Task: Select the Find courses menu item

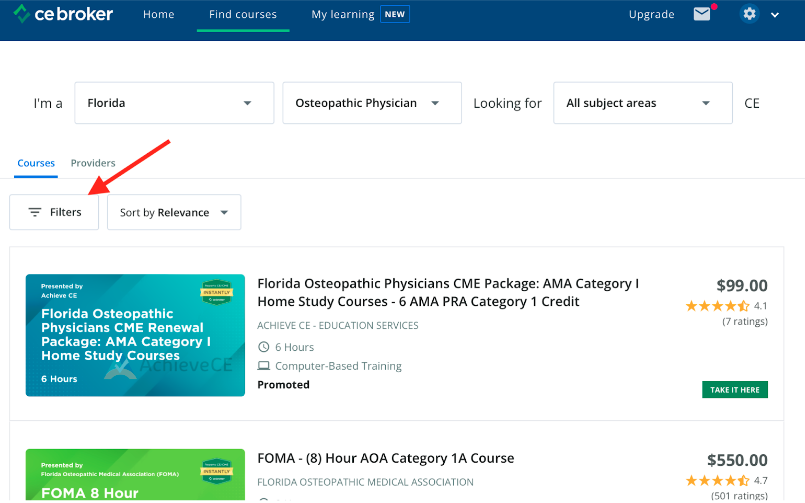Action: click(243, 14)
